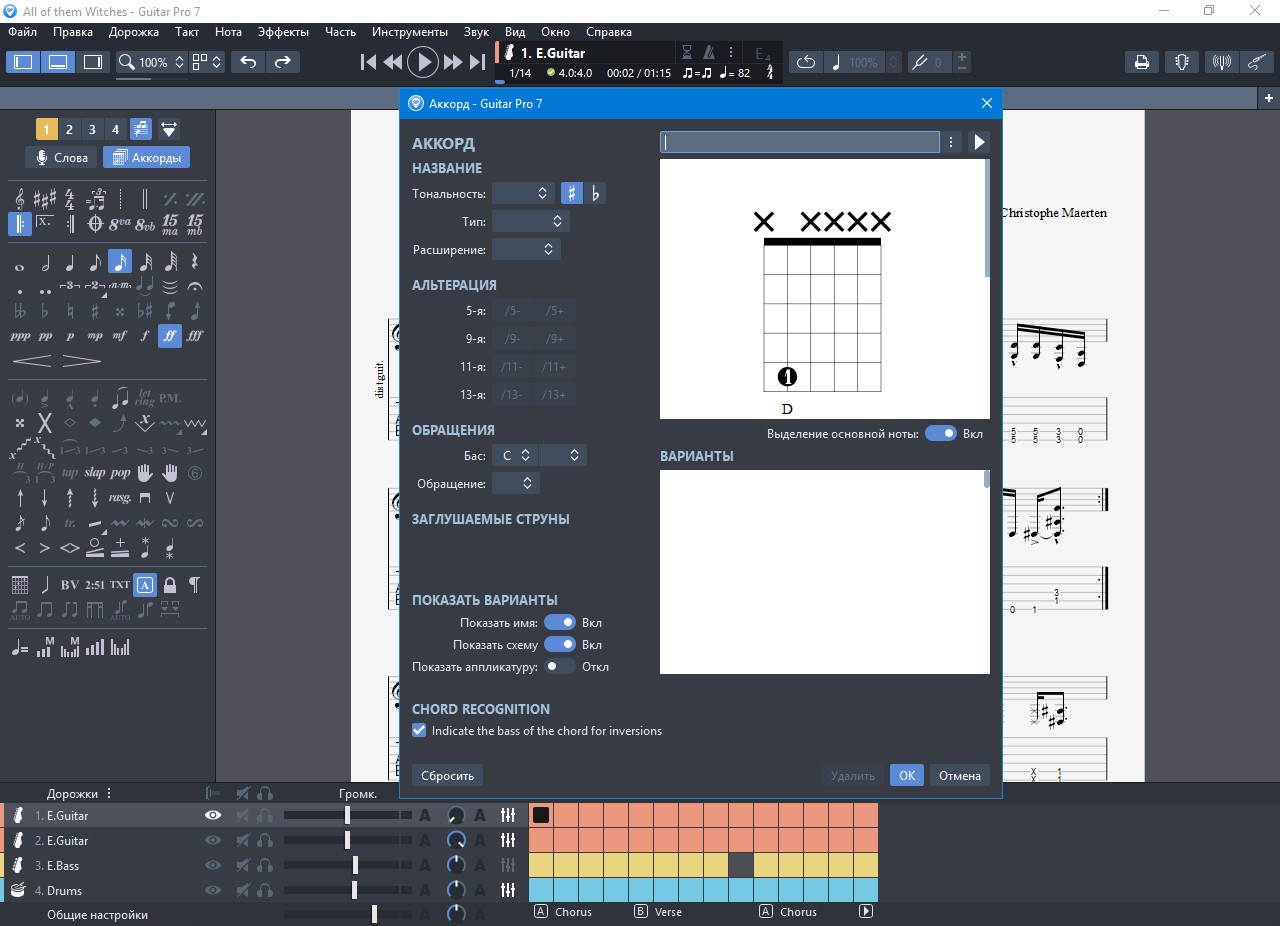The image size is (1280, 926).
Task: Apply the rasgueado (rasg.) effect
Action: tap(120, 497)
